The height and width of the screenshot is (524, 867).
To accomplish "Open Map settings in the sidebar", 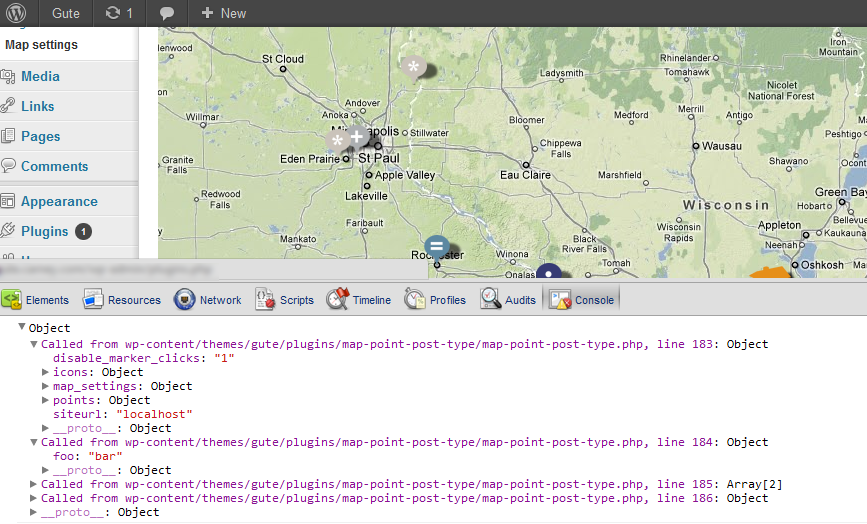I will (x=41, y=45).
